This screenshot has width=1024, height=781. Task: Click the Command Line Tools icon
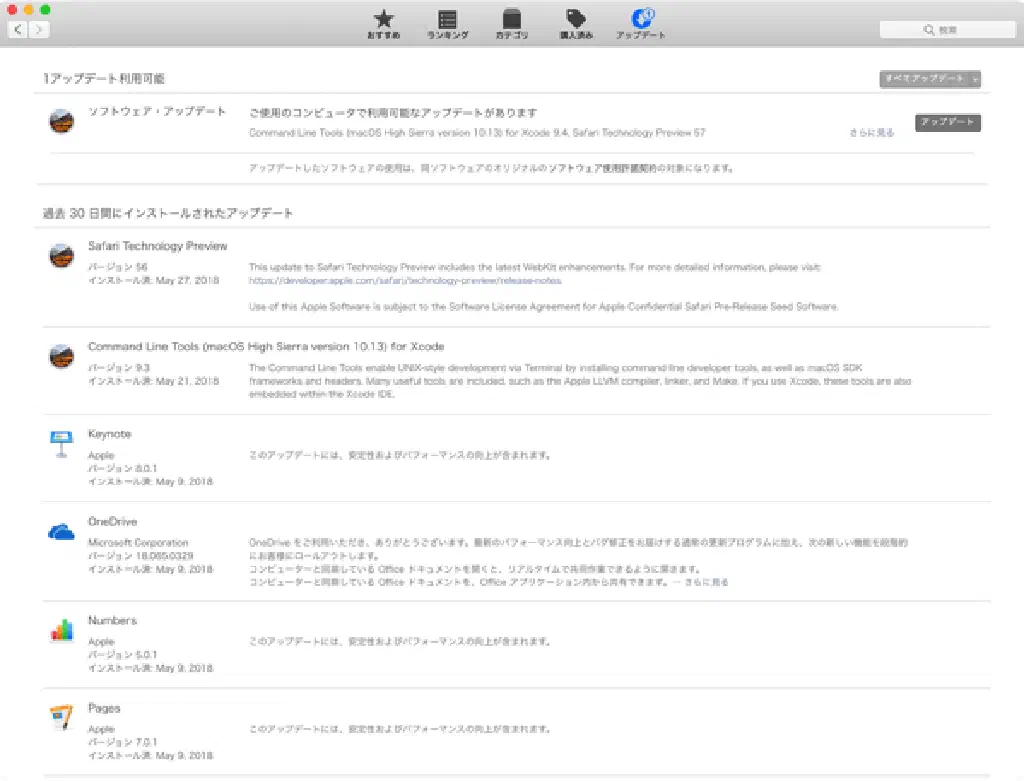coord(61,356)
